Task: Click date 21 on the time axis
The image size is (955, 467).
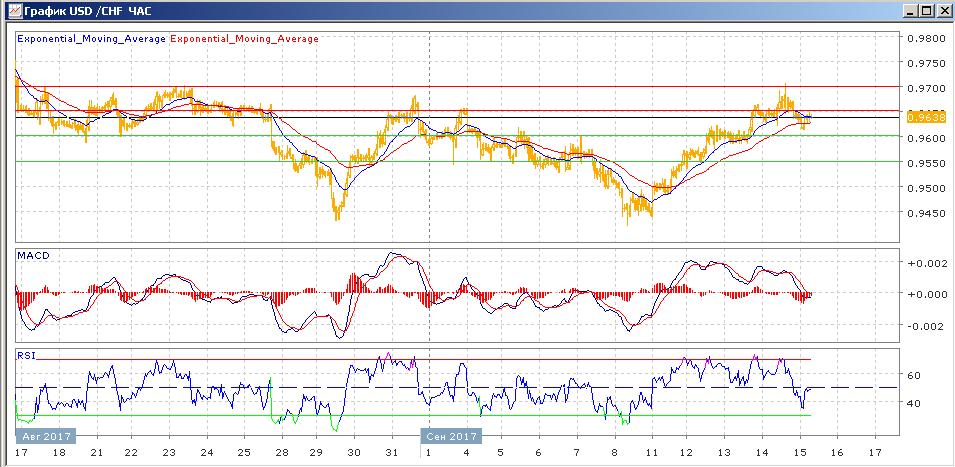Action: pyautogui.click(x=96, y=453)
